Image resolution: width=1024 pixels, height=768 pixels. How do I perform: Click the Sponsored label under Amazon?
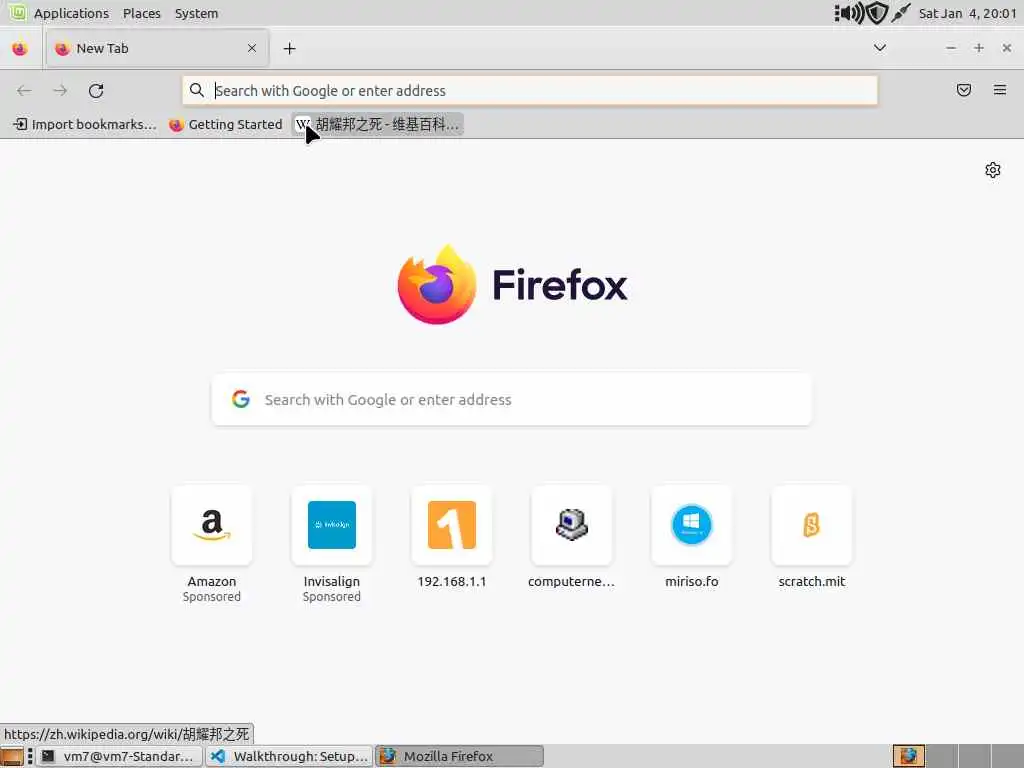click(x=212, y=597)
